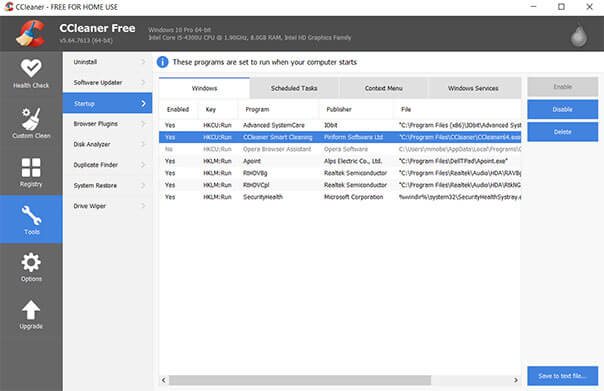Click the Opera Software publisher cell

click(x=346, y=149)
